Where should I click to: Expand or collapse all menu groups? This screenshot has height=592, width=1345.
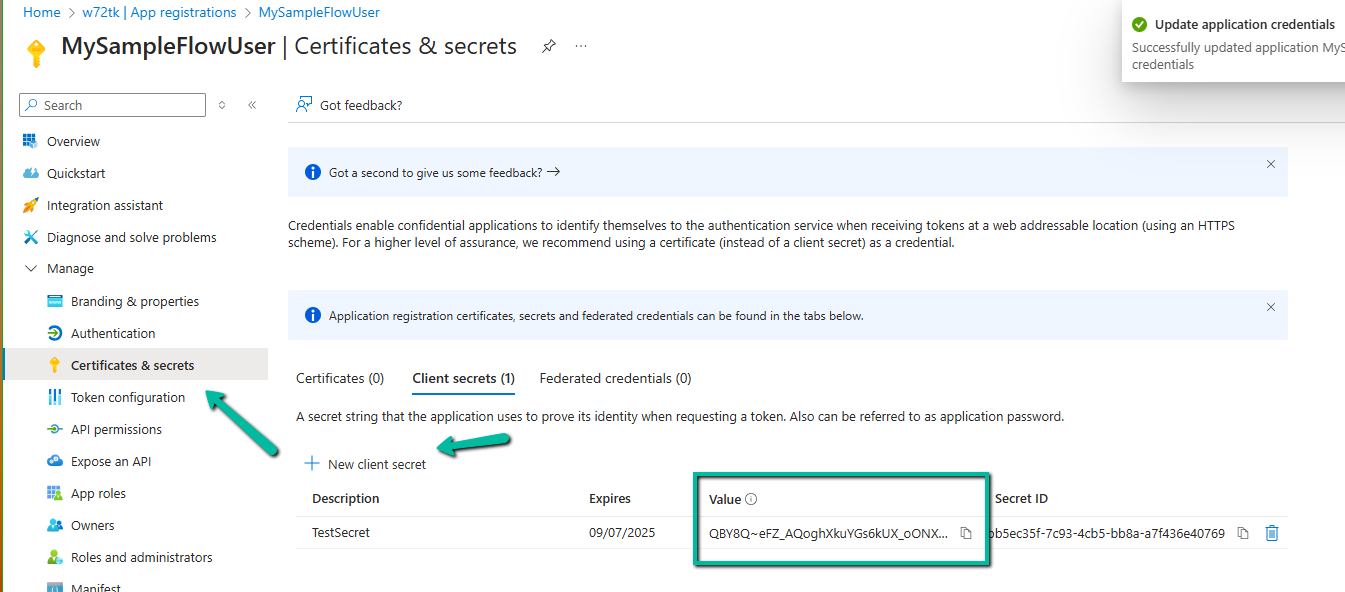222,105
